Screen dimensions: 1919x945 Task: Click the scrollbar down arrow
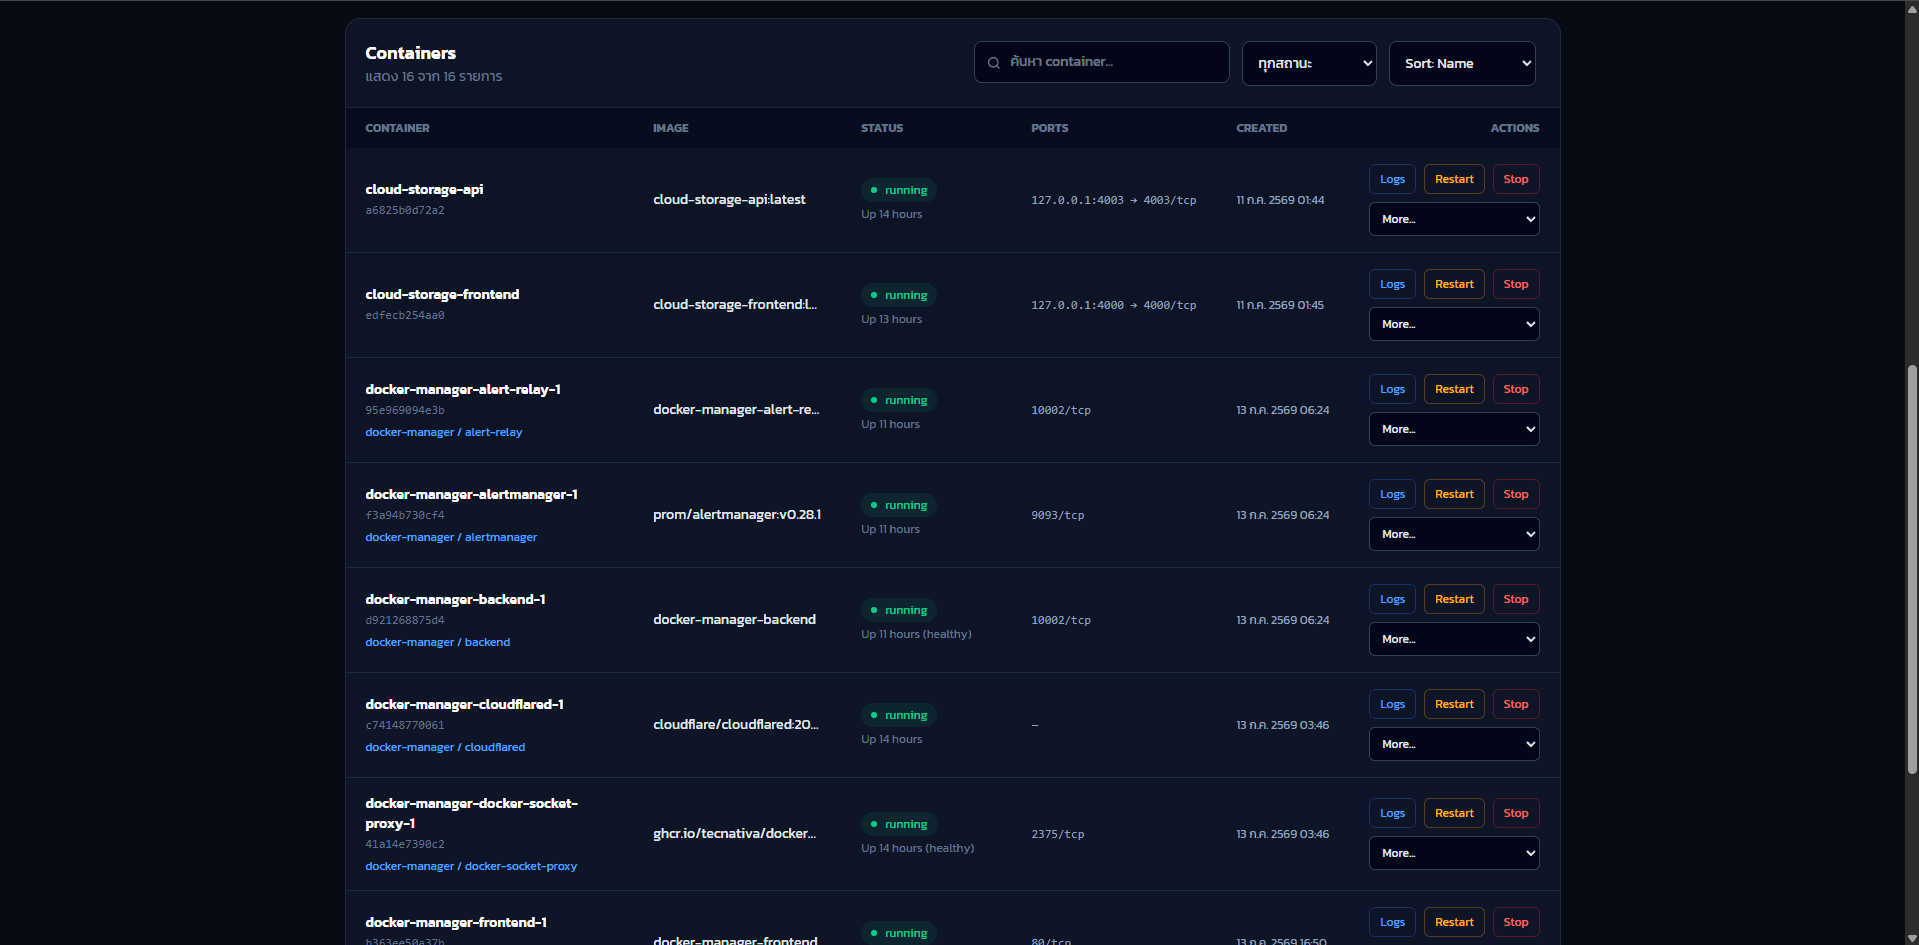point(1912,938)
